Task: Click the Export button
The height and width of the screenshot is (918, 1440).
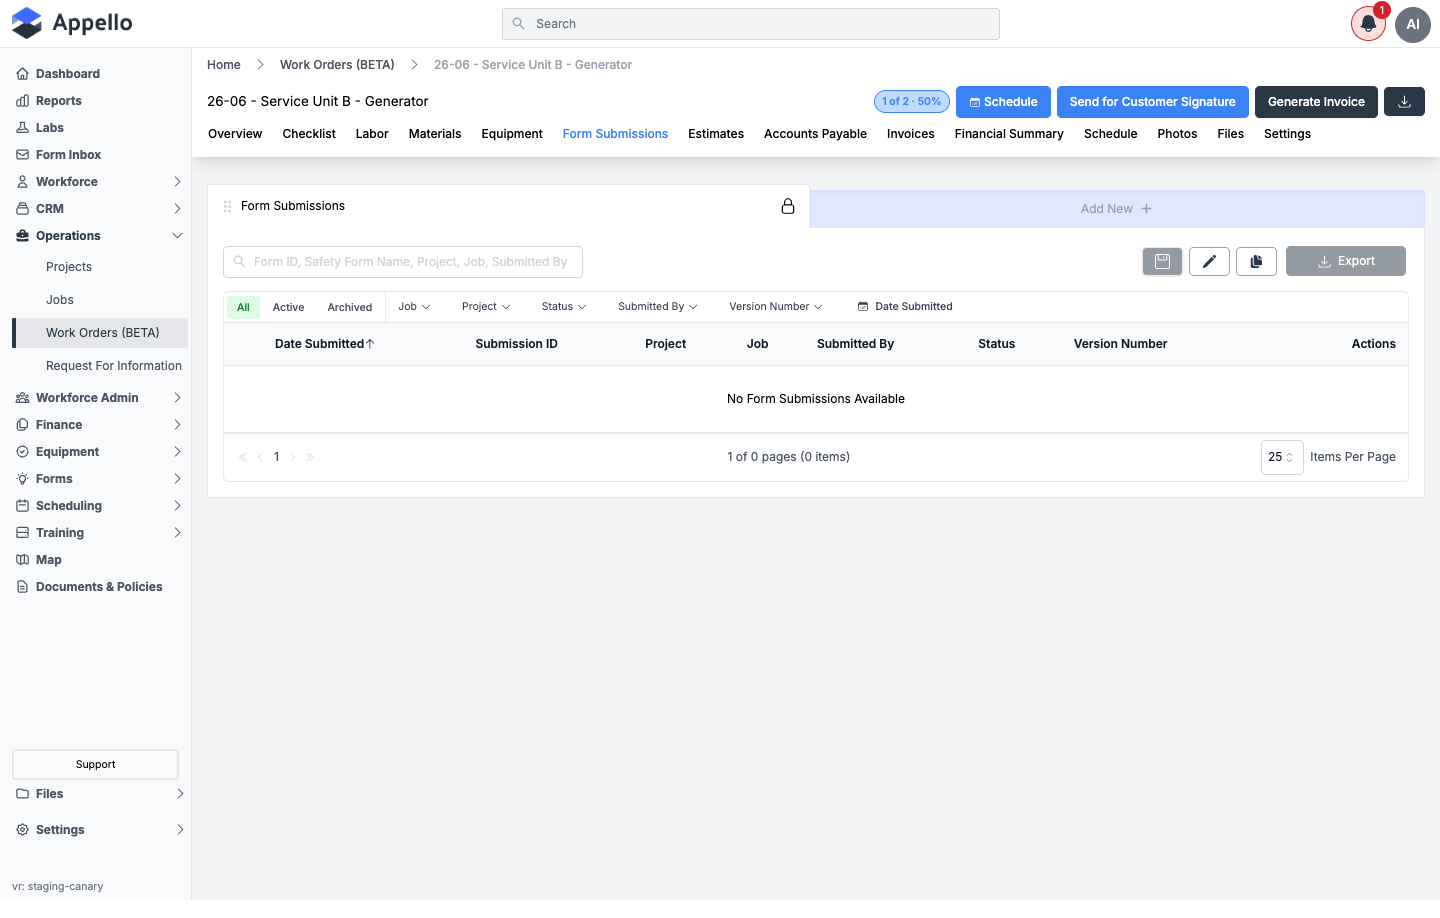Action: (1346, 261)
